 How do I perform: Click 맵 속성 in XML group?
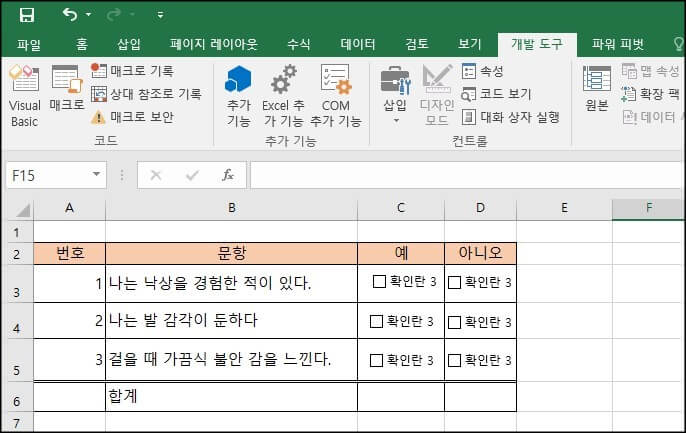coord(651,71)
